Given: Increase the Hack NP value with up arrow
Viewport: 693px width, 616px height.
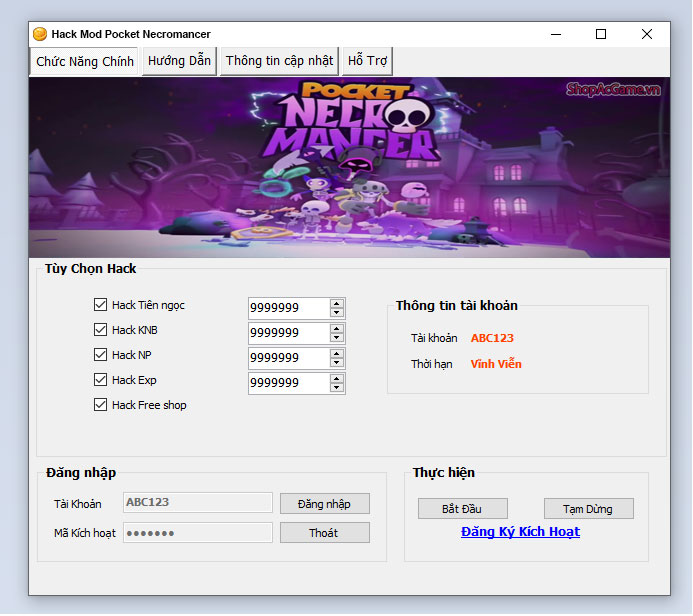Looking at the screenshot, I should tap(337, 354).
